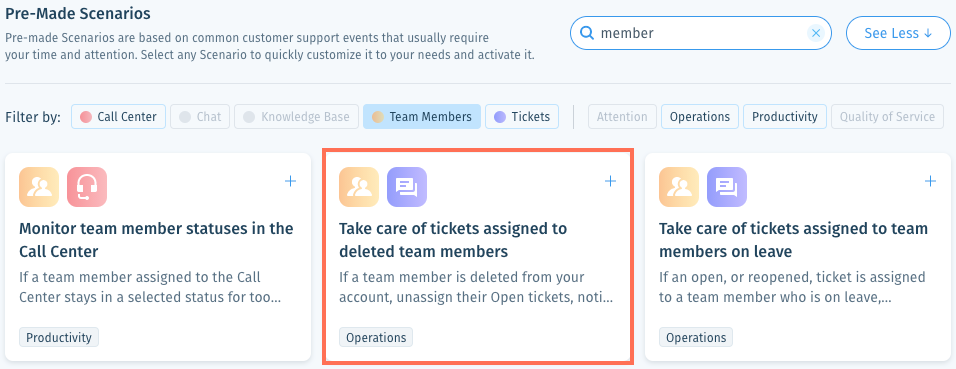Click the plus icon on team members on leave card
The height and width of the screenshot is (369, 956).
pyautogui.click(x=930, y=181)
